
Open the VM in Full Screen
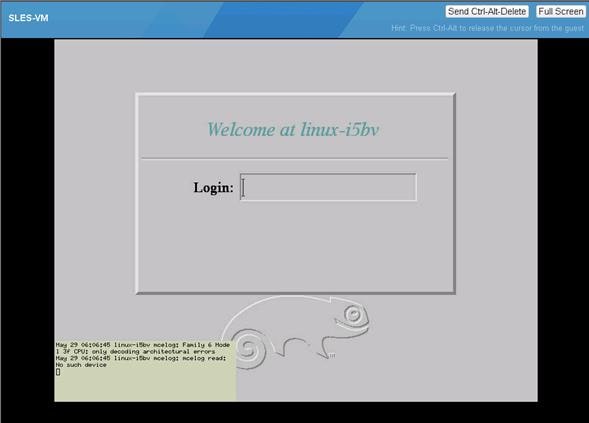tap(560, 12)
